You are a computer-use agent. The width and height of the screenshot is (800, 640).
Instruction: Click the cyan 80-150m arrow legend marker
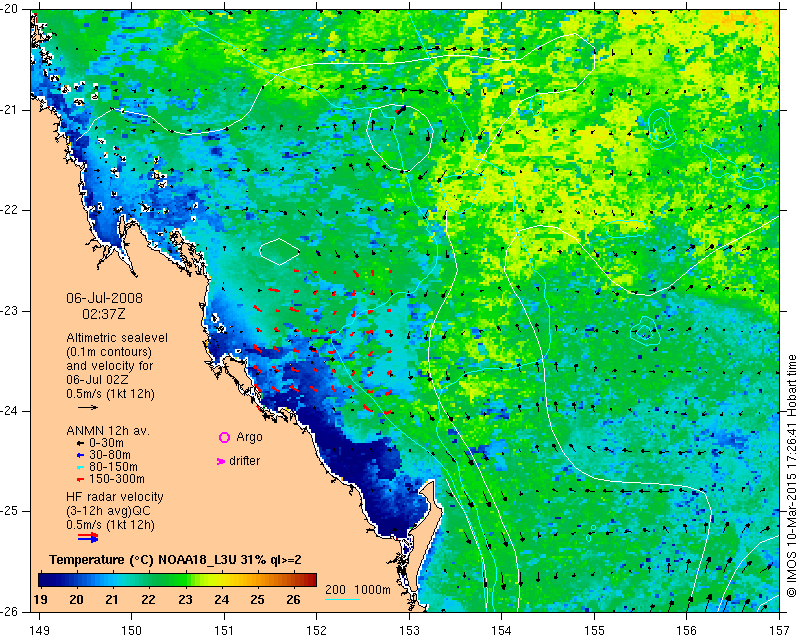point(81,467)
